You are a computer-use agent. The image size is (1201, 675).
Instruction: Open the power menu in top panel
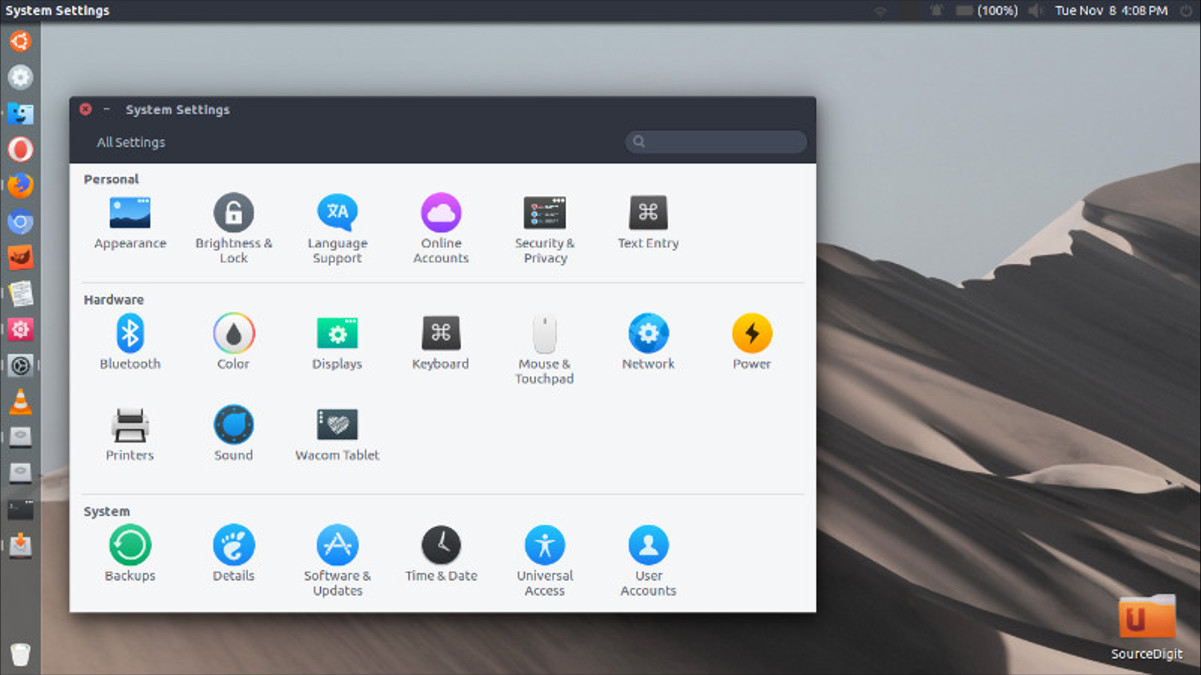coord(1187,11)
